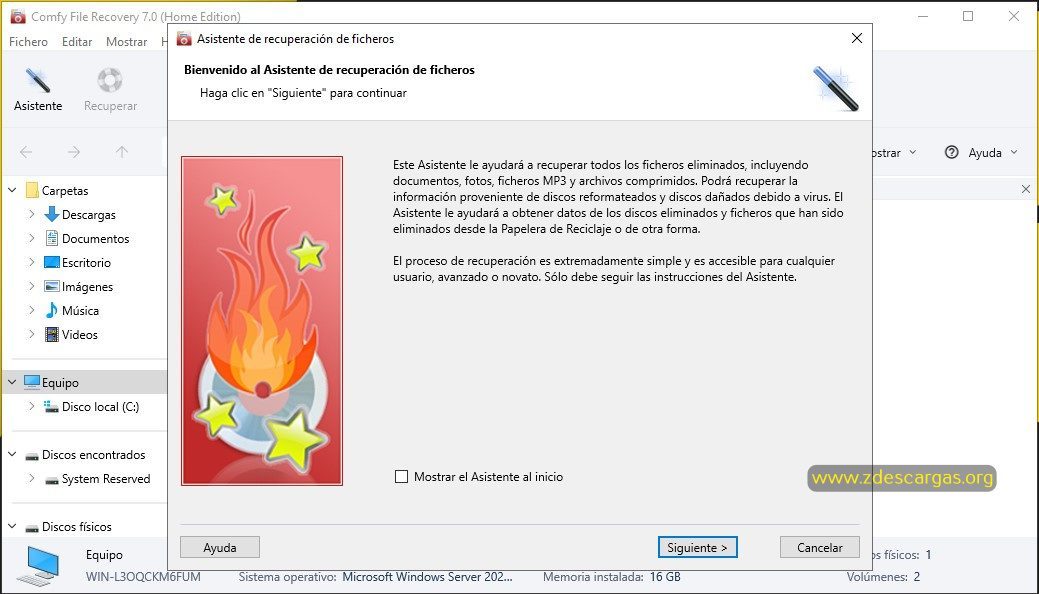
Task: Collapse the Carpetas tree node
Action: pyautogui.click(x=12, y=190)
